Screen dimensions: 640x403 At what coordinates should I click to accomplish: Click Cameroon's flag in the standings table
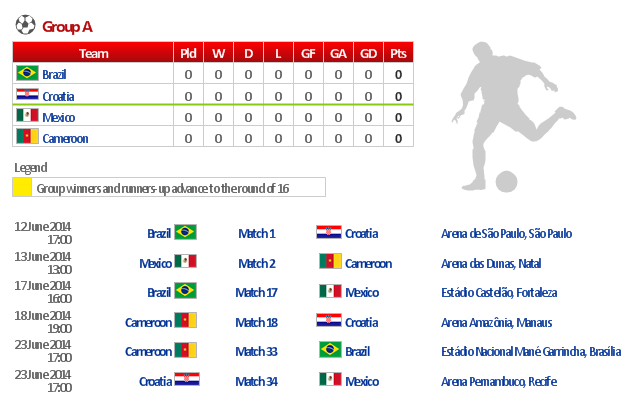tap(27, 138)
